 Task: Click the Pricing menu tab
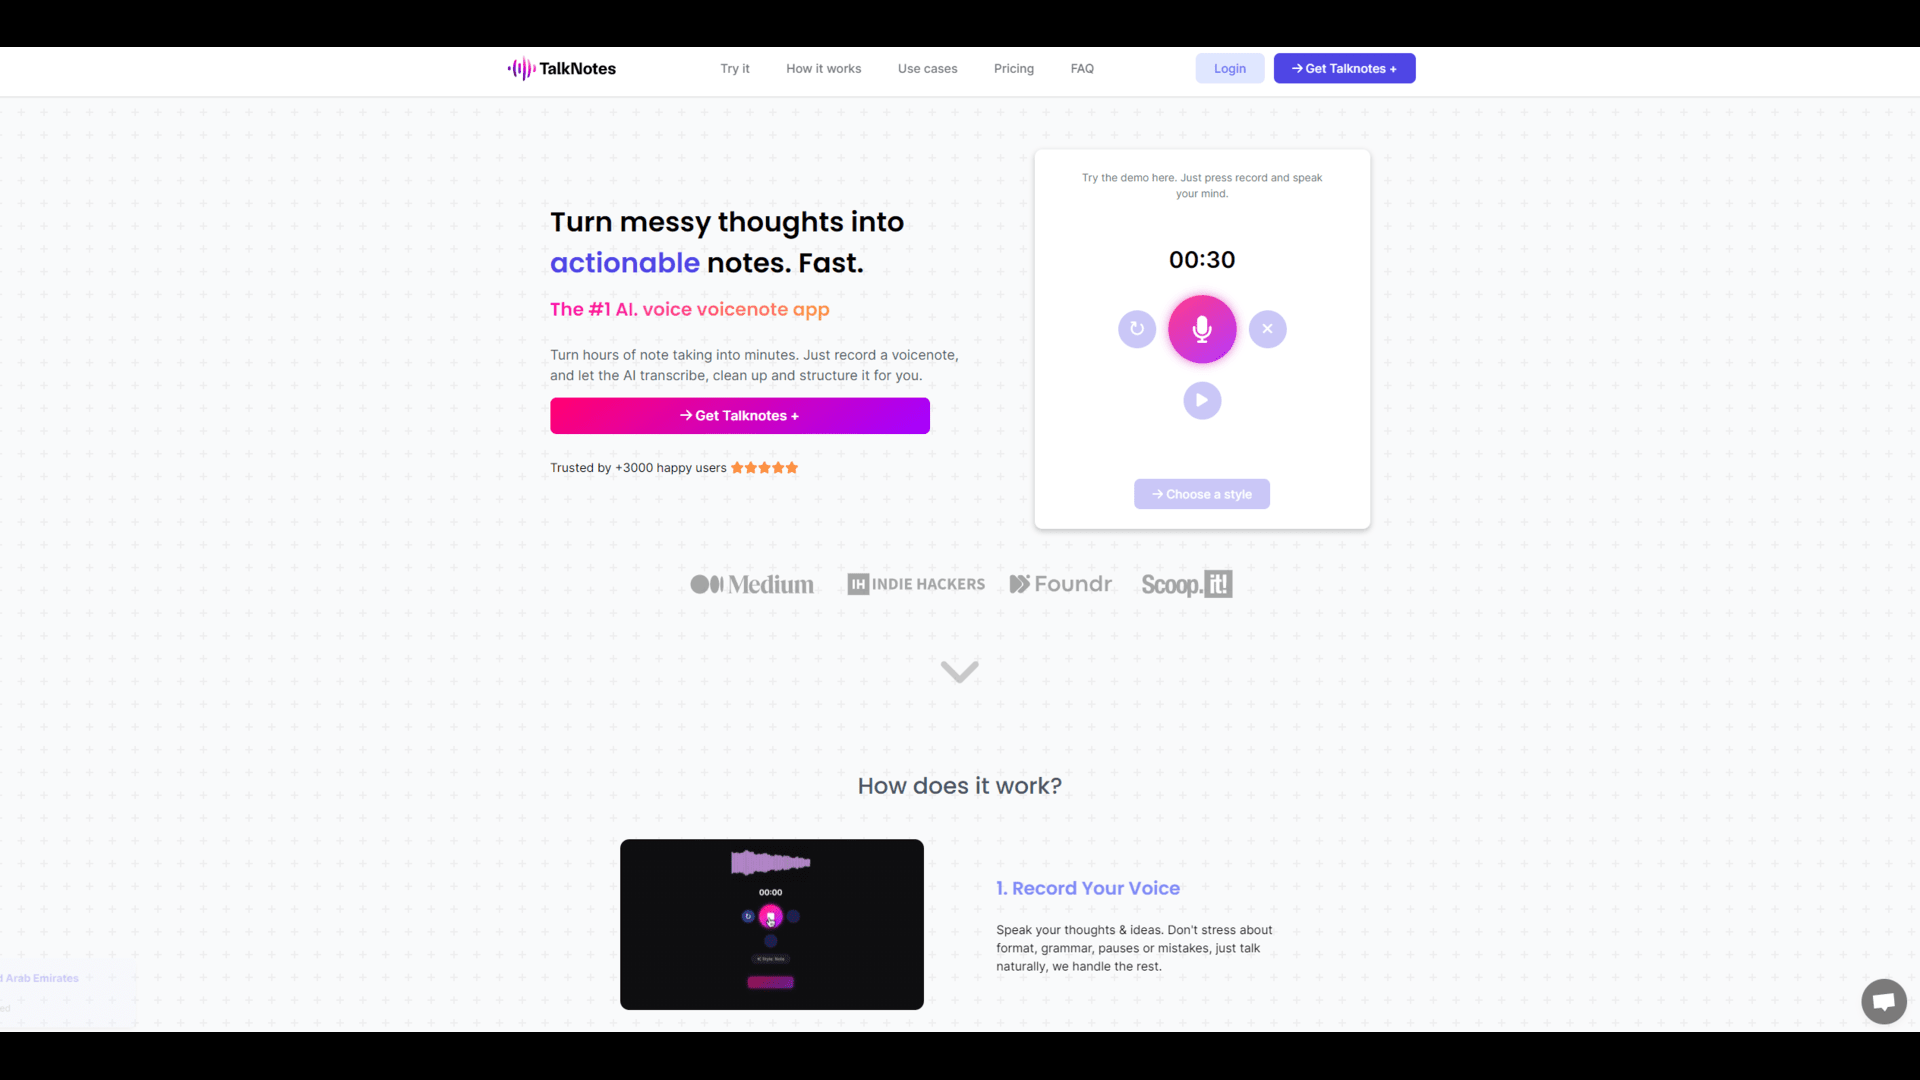pyautogui.click(x=1014, y=69)
